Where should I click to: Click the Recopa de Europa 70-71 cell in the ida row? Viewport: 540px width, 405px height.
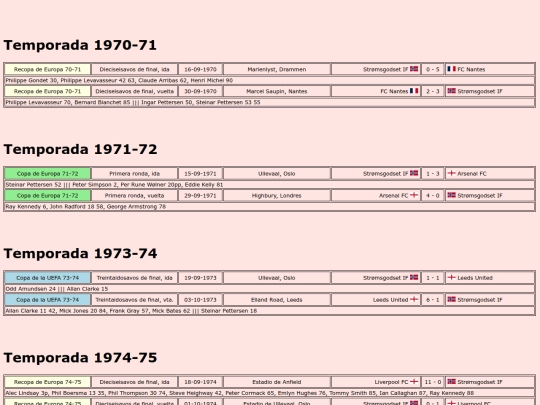48,69
